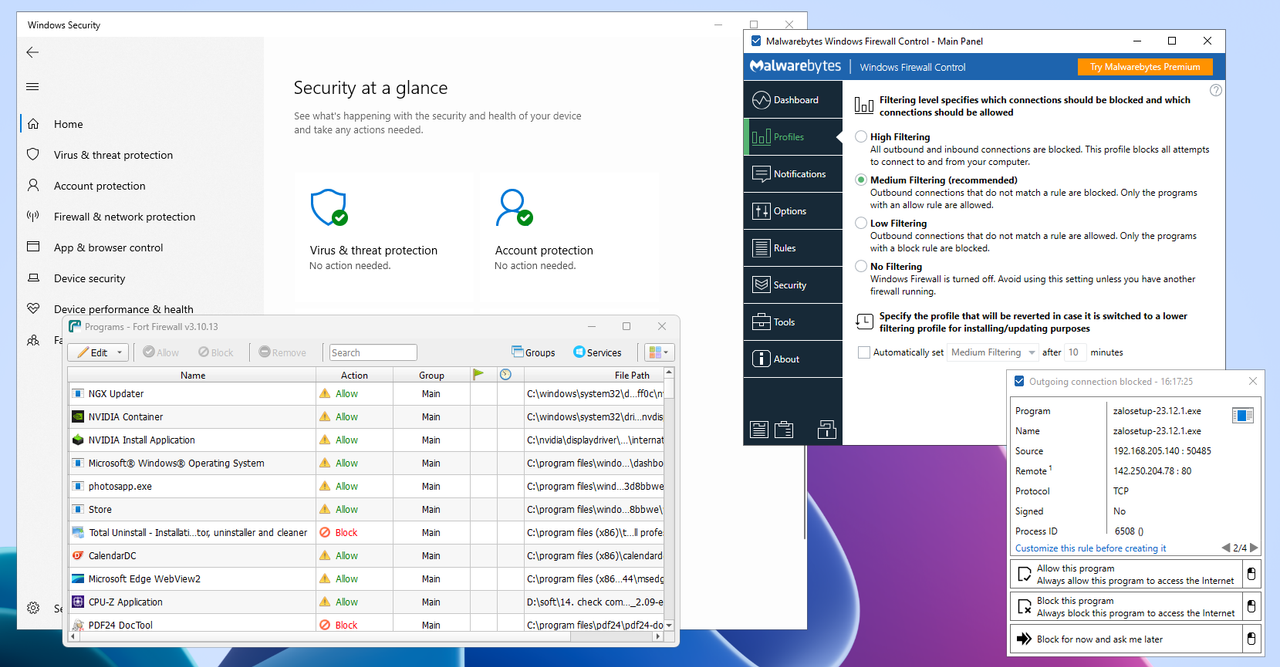Click the help question mark icon in Main Panel
The image size is (1280, 667).
1216,90
